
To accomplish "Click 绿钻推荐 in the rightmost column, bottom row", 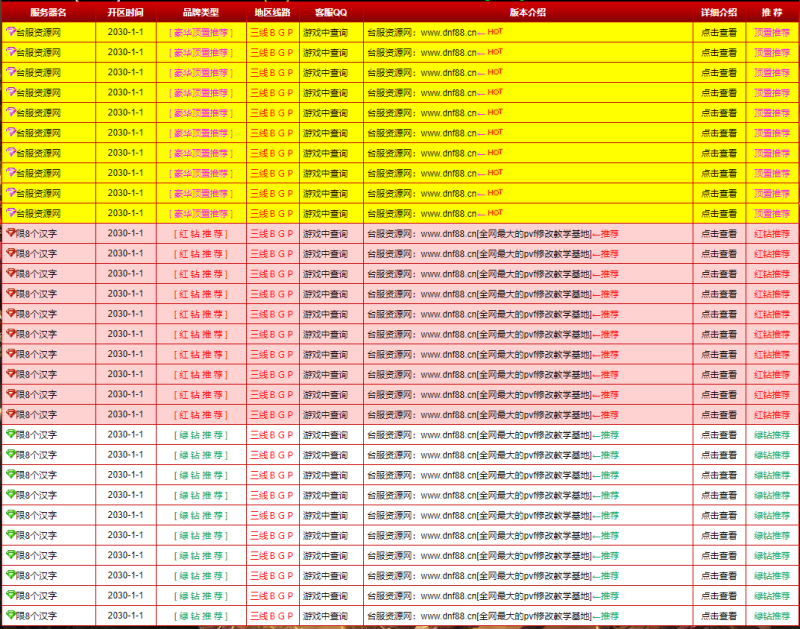I will point(771,616).
